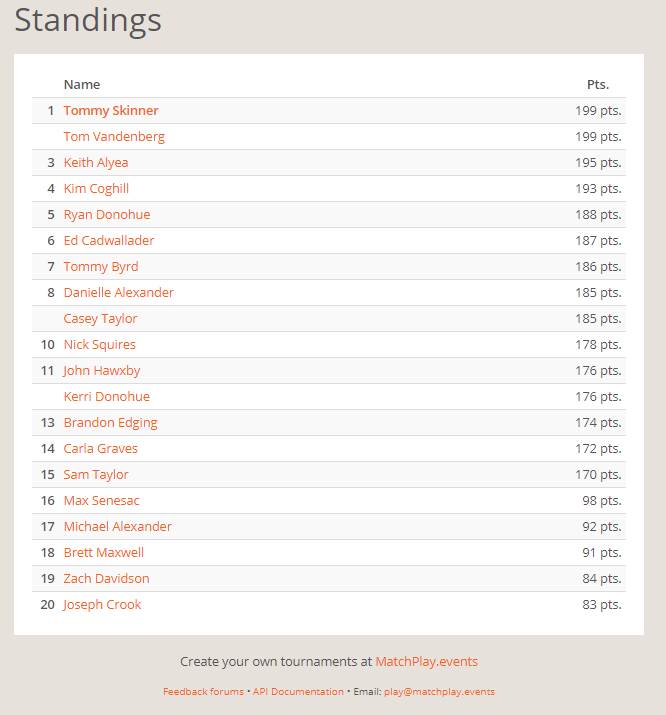Open Tommy Skinner's player page
Screen dimensions: 666x715
111,111
